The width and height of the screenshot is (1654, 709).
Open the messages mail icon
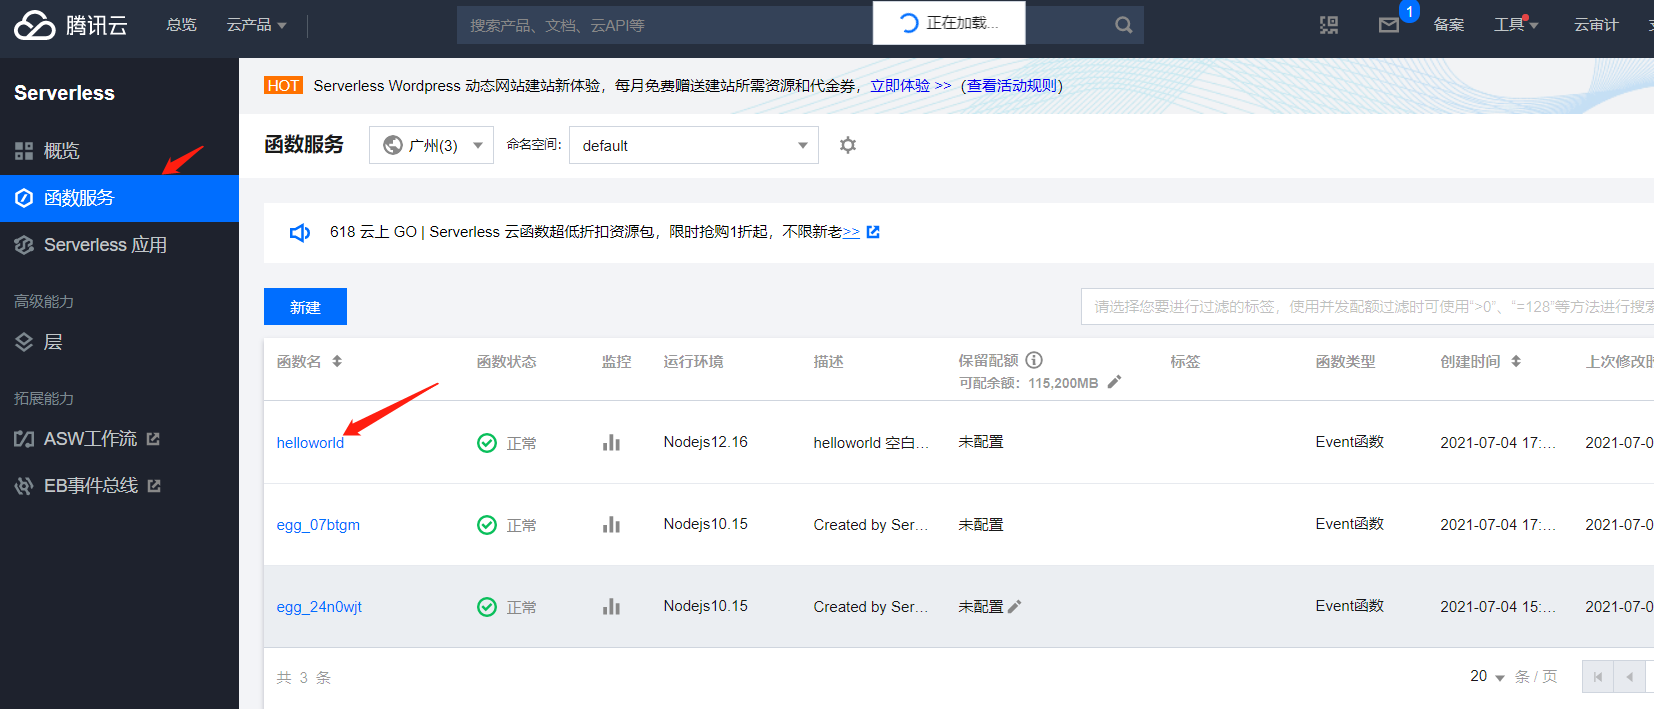[x=1389, y=25]
